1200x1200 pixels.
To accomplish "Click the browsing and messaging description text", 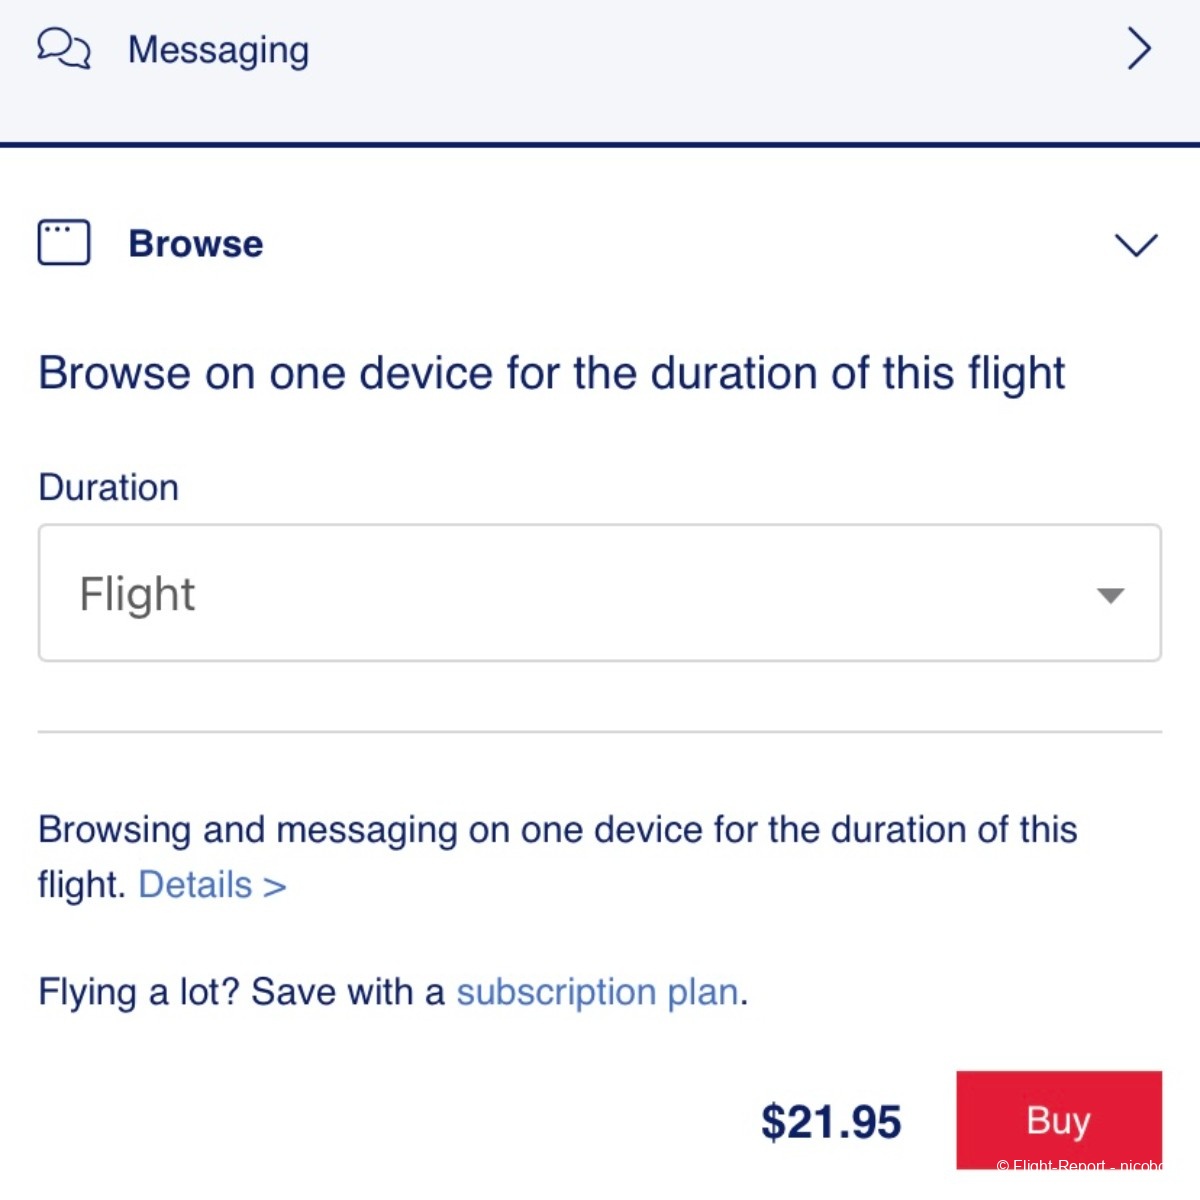I will point(558,857).
